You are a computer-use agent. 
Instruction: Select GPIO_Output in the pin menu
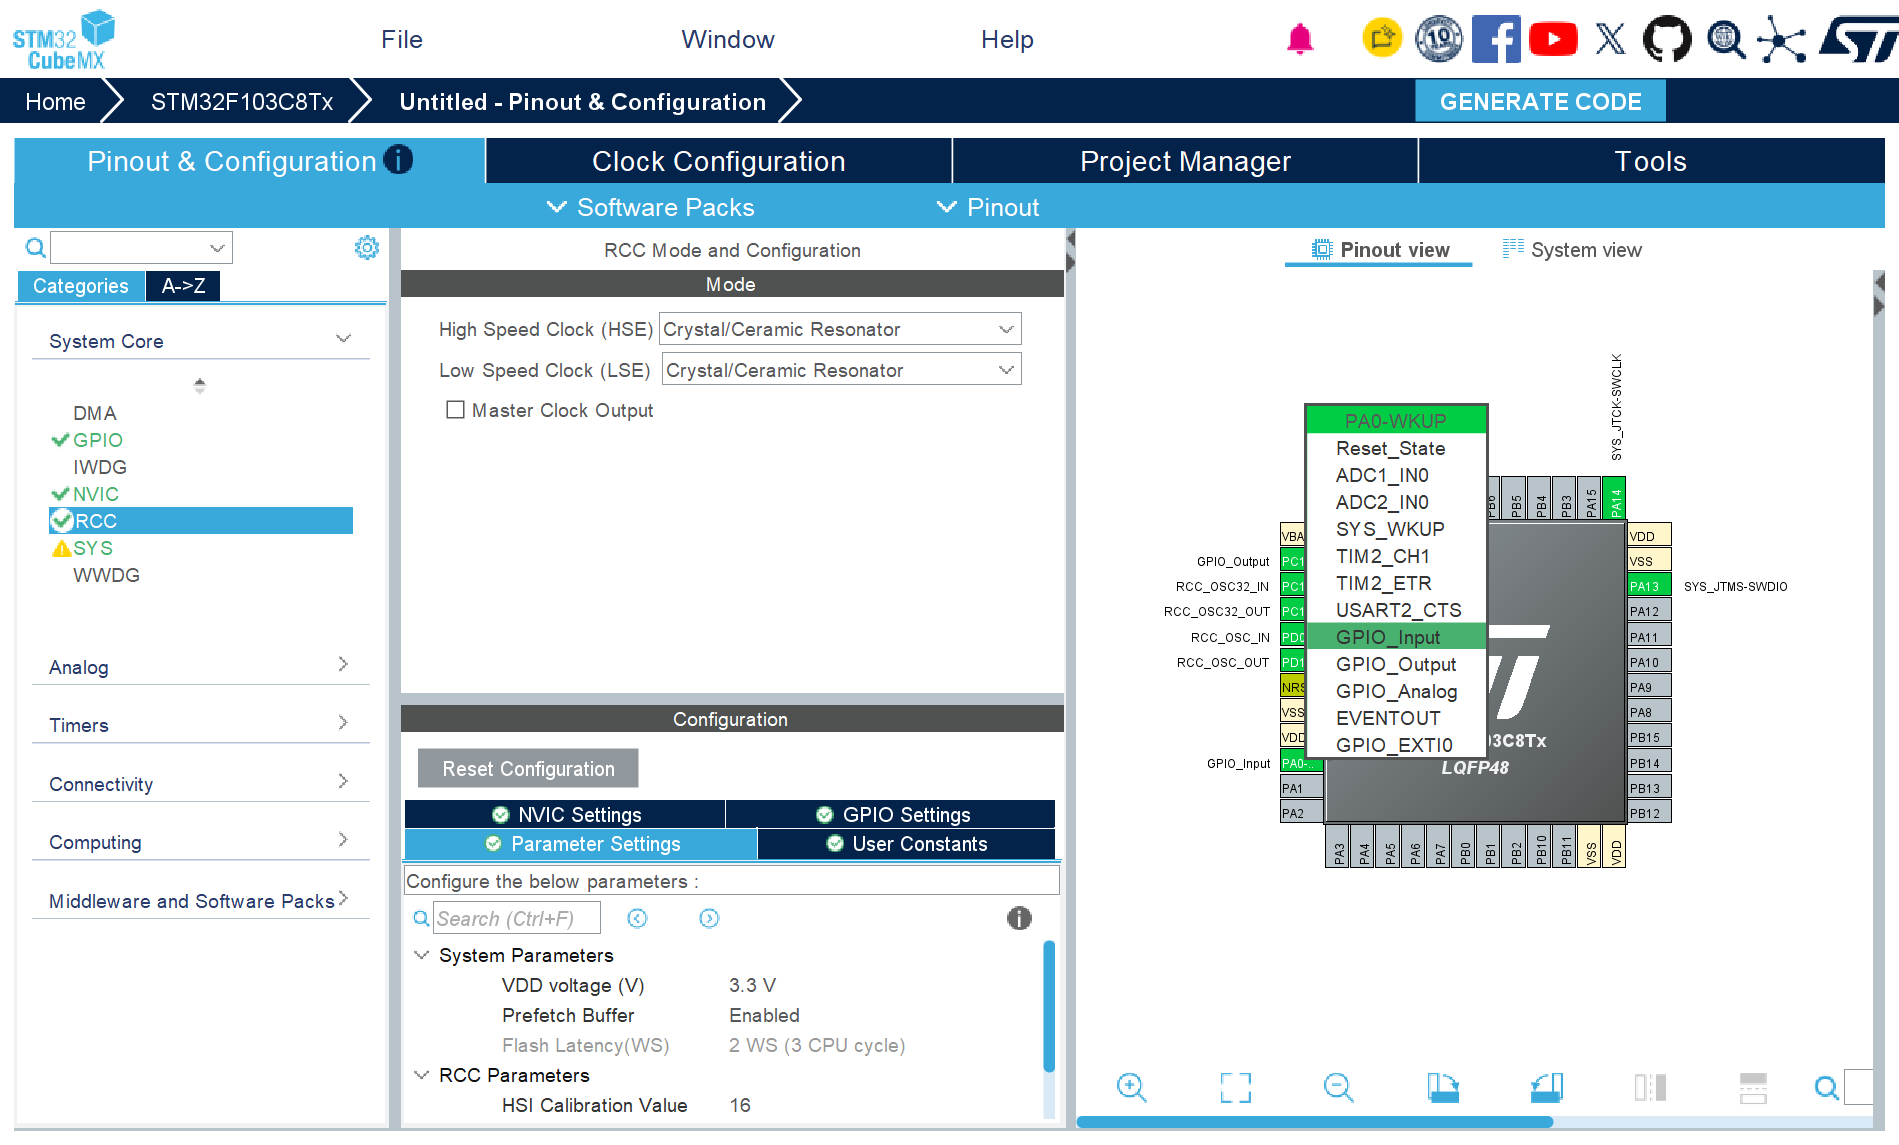1396,664
